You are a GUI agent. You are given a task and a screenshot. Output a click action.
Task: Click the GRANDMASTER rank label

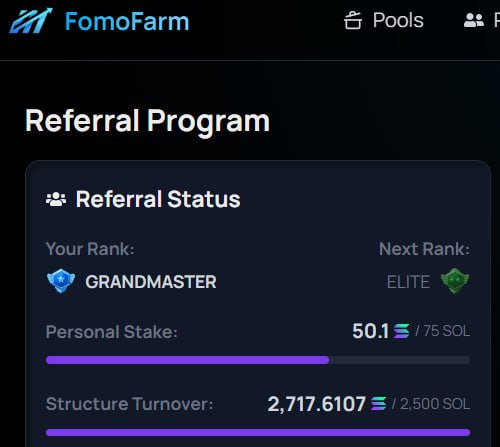[x=151, y=282]
